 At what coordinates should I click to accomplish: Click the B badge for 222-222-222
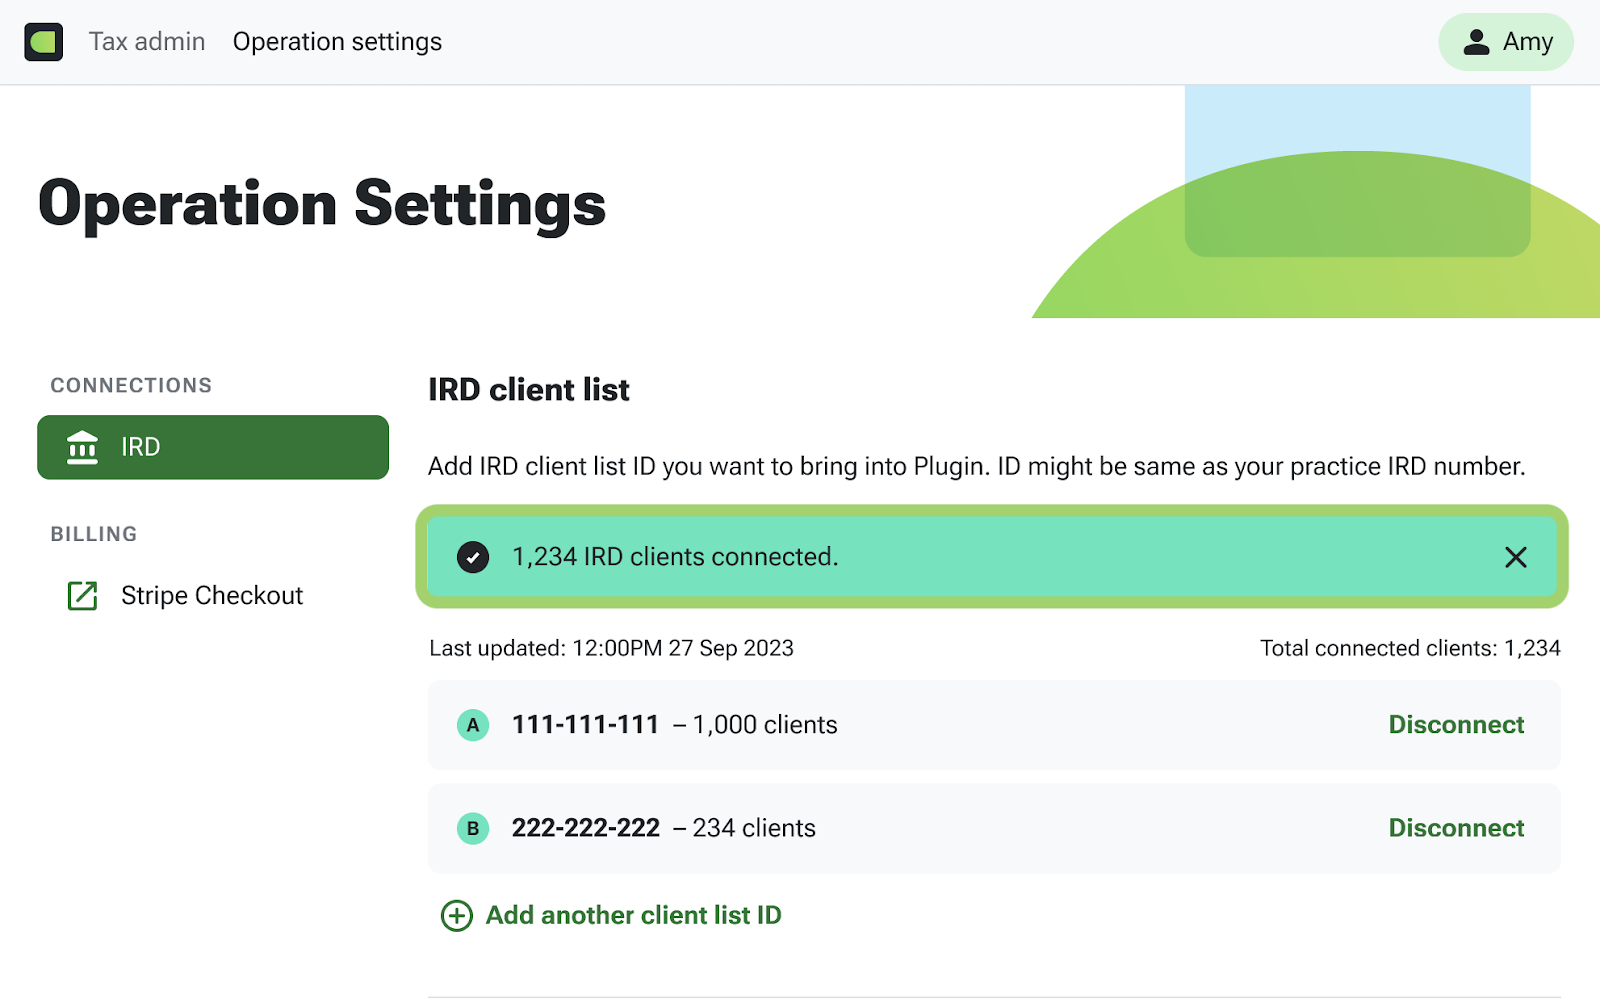pos(473,828)
